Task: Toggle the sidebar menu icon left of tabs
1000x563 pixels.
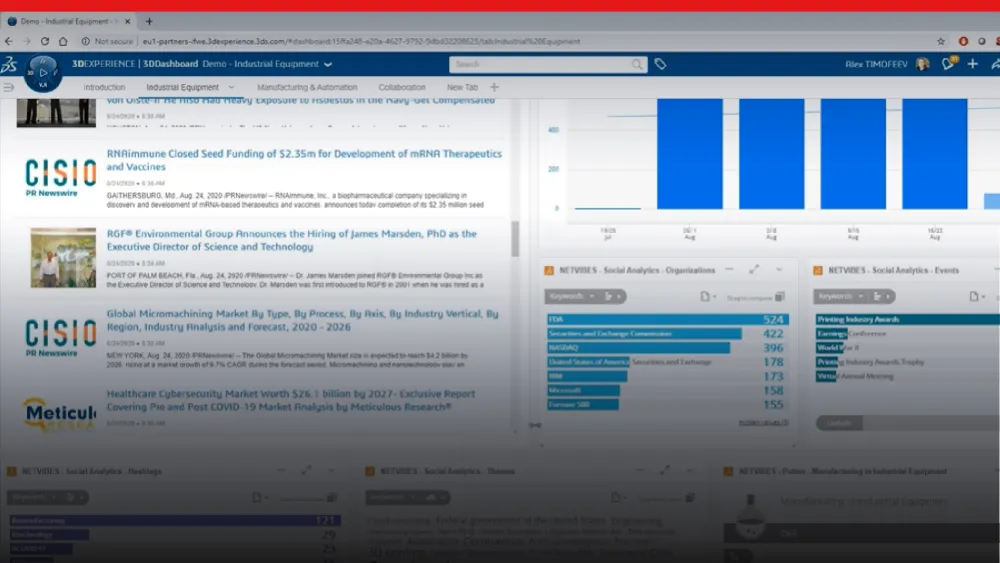Action: (9, 87)
